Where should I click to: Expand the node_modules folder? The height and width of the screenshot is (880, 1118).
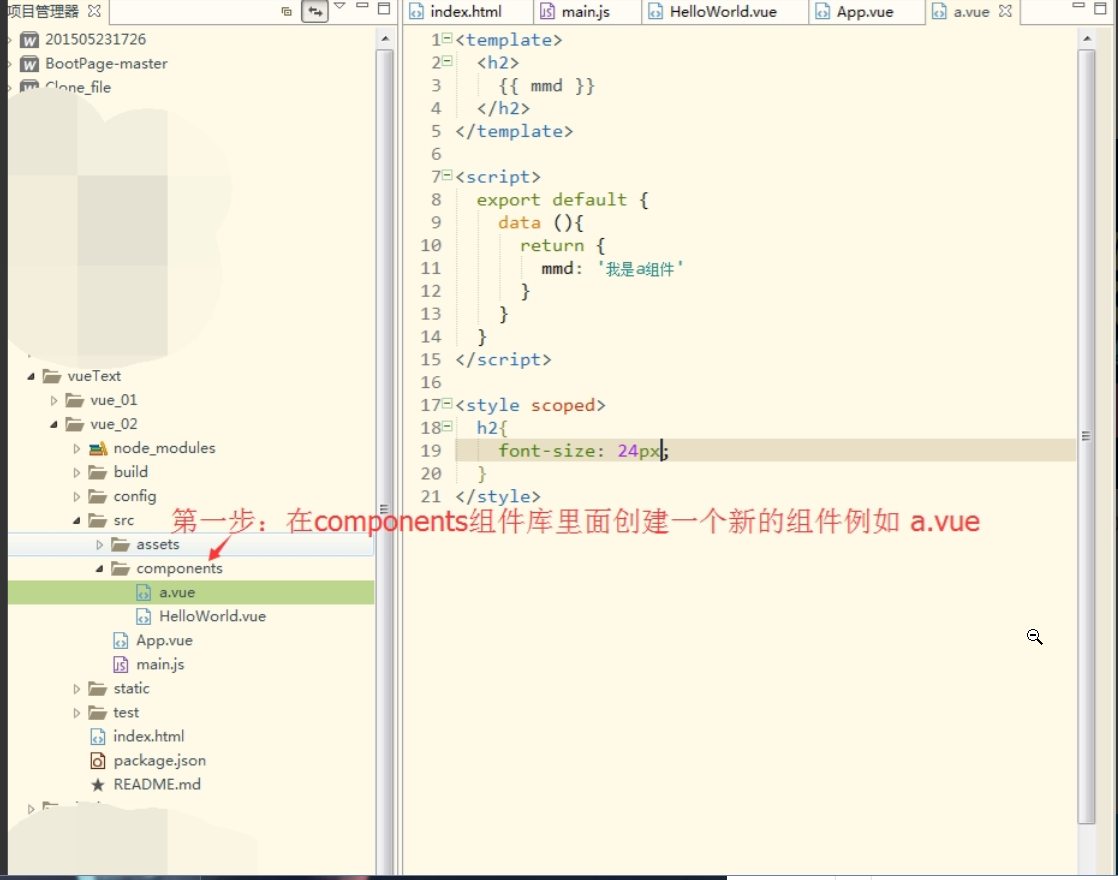pos(76,449)
